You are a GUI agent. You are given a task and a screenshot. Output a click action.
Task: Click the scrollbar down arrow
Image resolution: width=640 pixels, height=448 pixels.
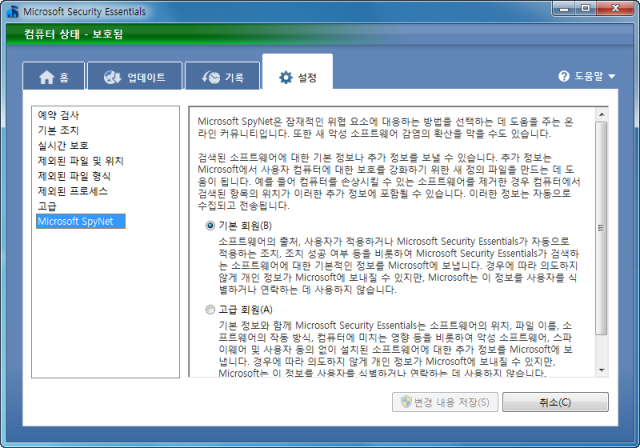(602, 370)
